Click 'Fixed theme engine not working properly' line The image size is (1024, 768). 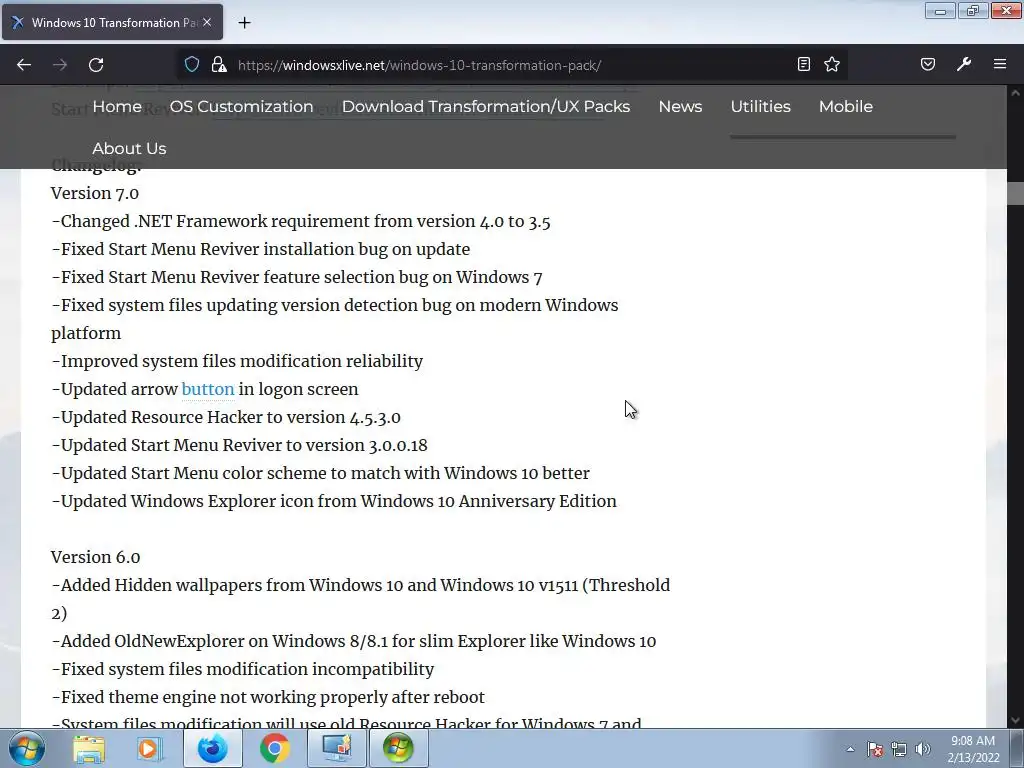tap(268, 697)
